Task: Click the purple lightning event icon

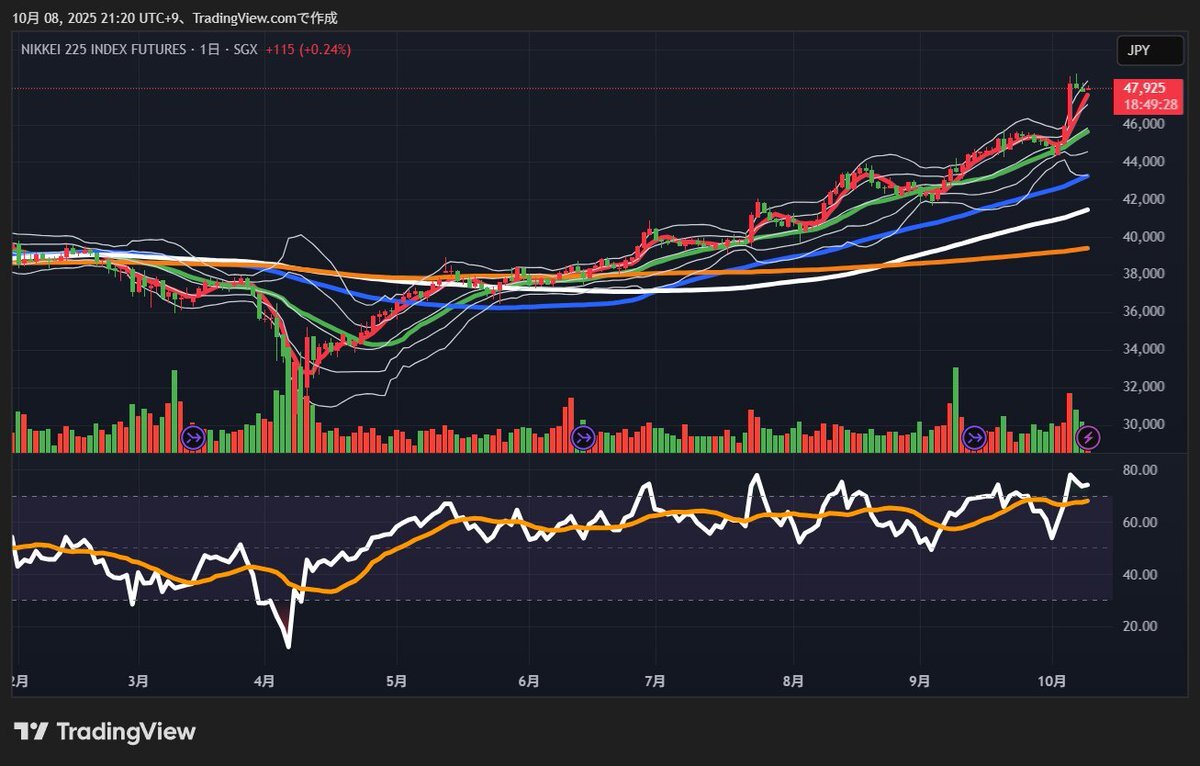Action: pos(1090,437)
